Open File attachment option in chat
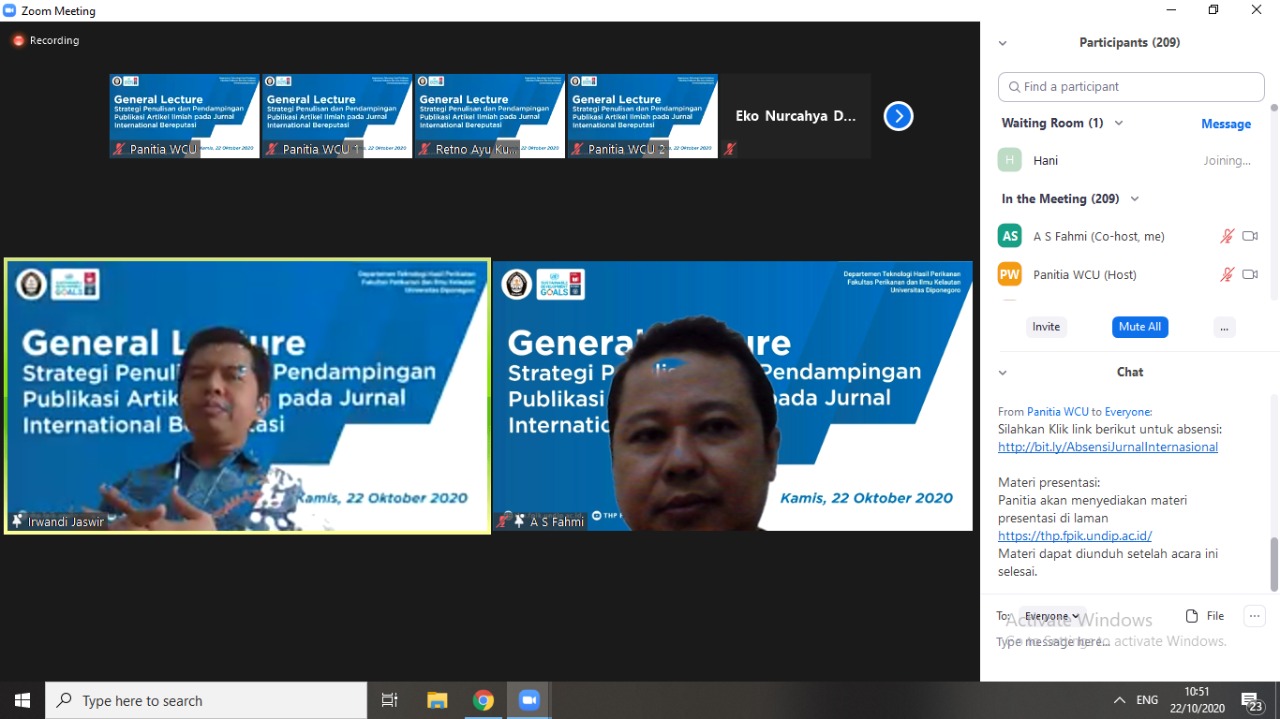The height and width of the screenshot is (719, 1280). pos(1205,616)
